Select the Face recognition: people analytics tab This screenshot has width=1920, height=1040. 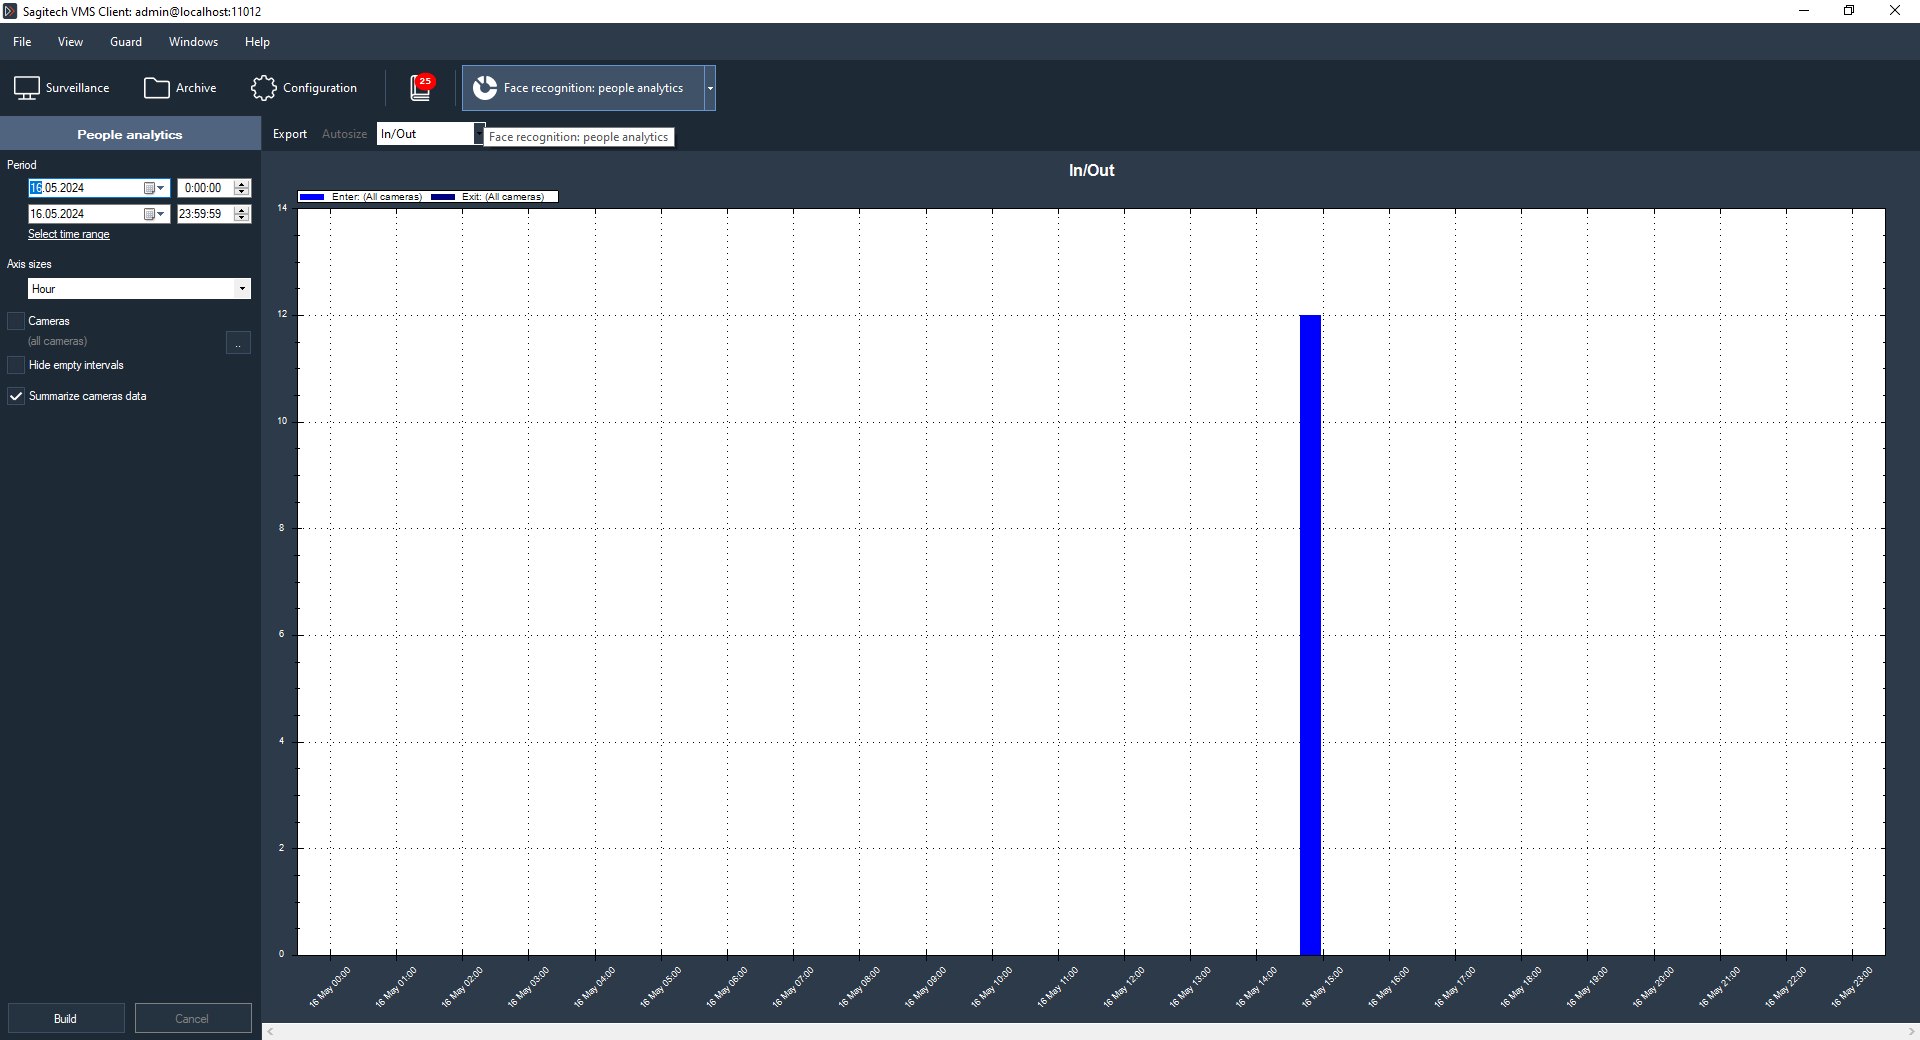click(x=583, y=88)
